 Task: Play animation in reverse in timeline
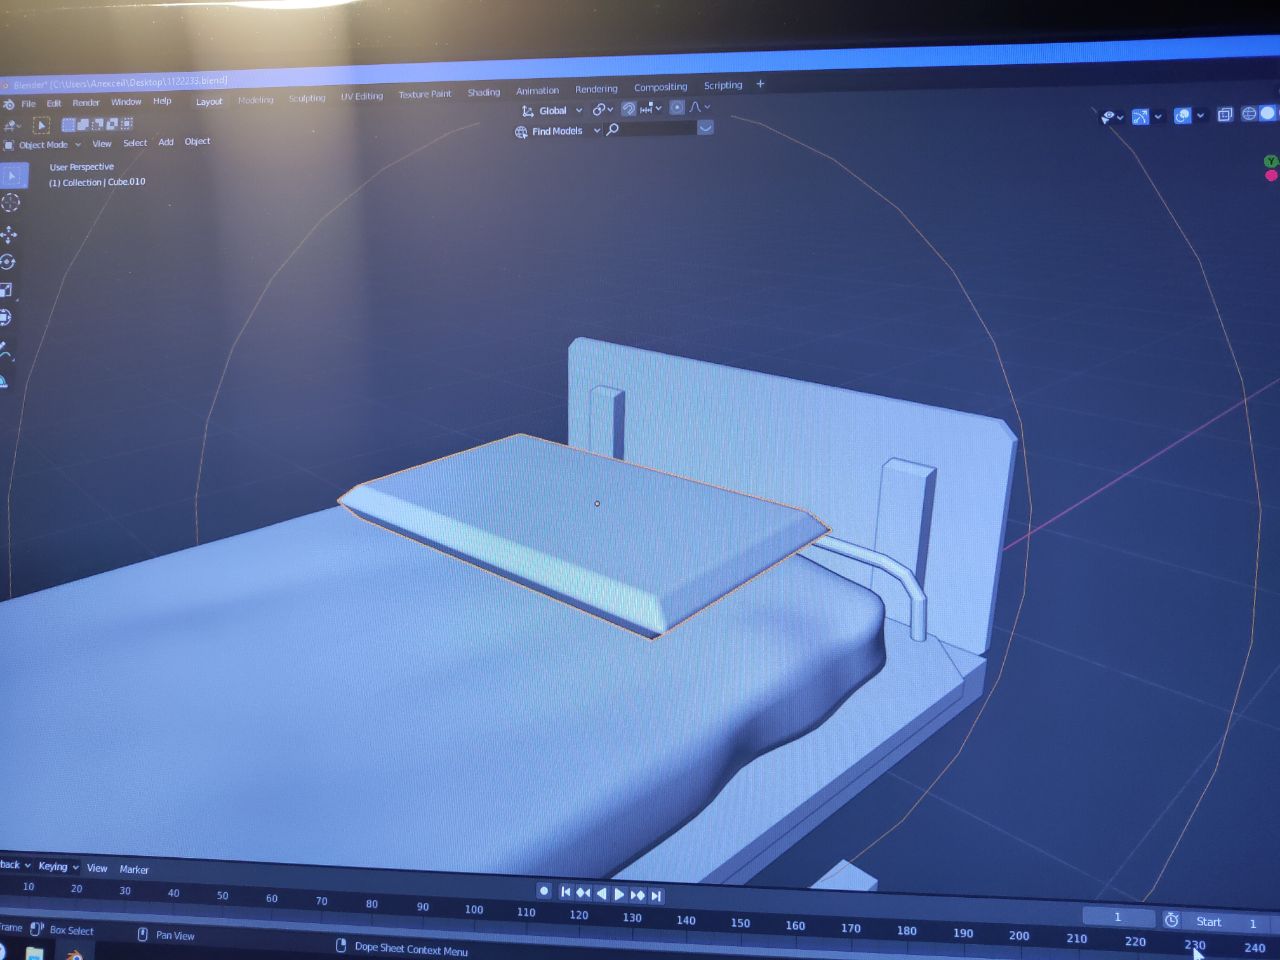[601, 893]
